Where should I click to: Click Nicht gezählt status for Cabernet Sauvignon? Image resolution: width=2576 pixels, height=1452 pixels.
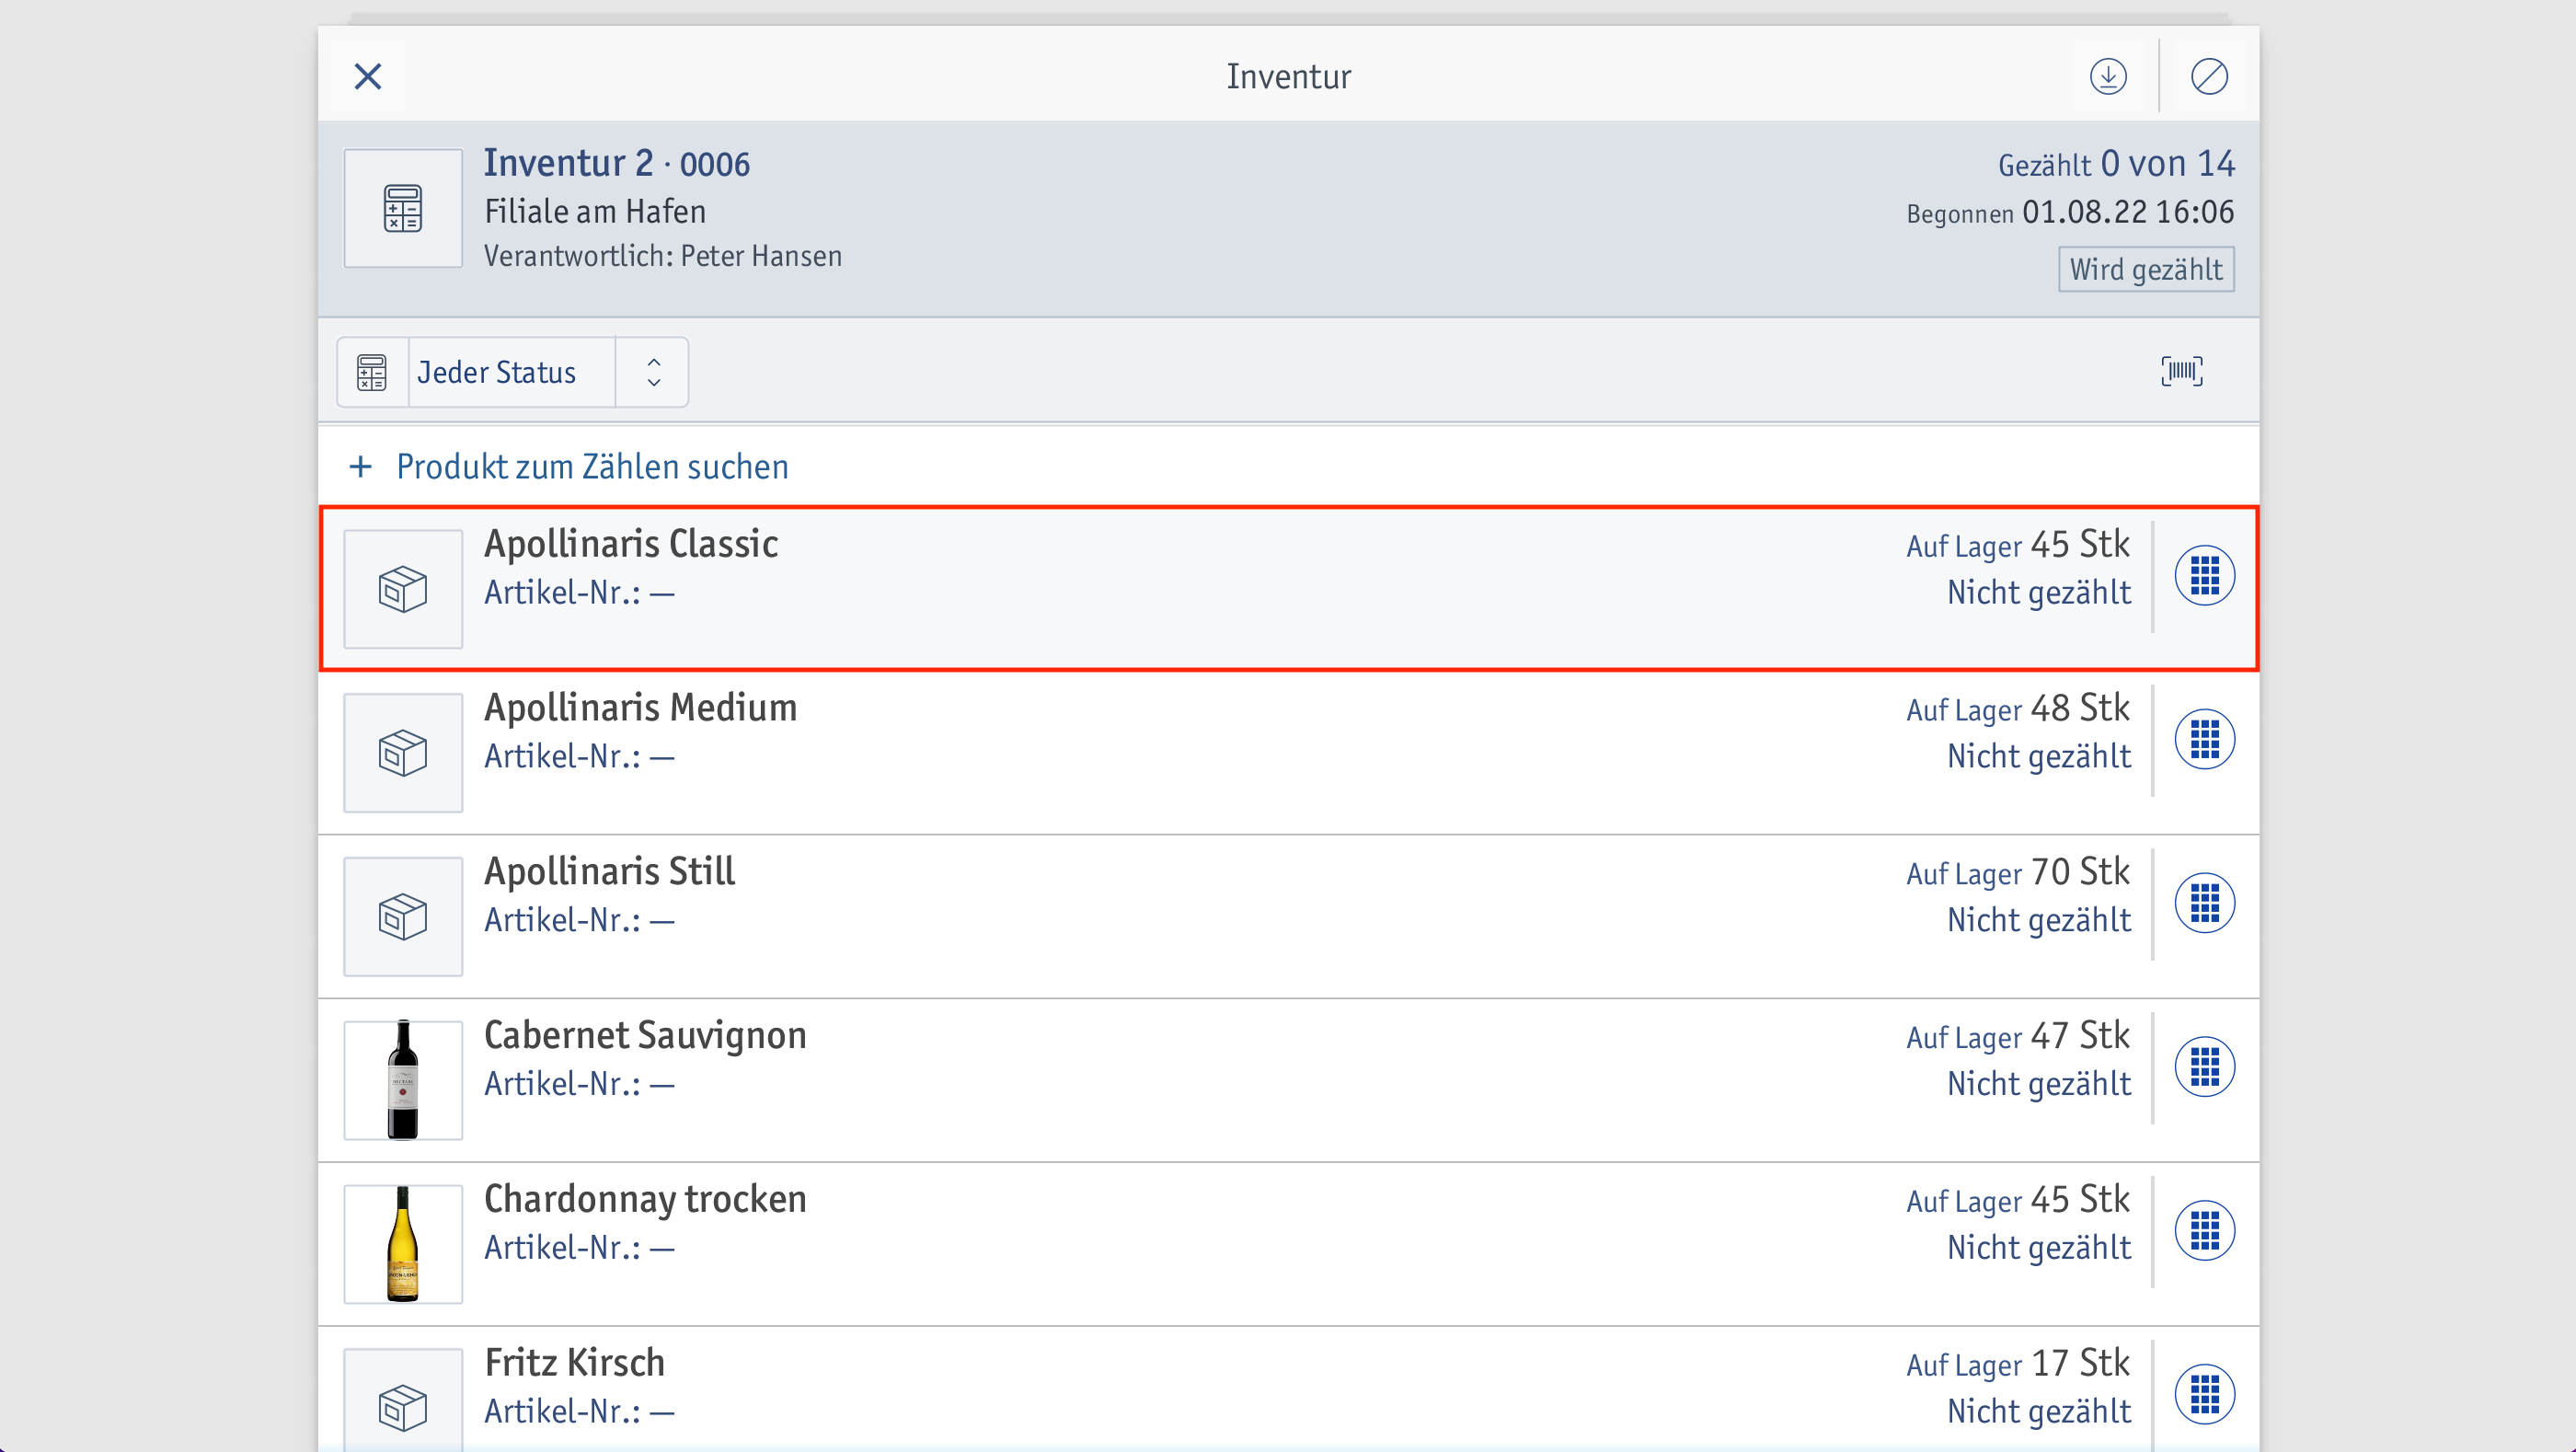tap(2039, 1085)
